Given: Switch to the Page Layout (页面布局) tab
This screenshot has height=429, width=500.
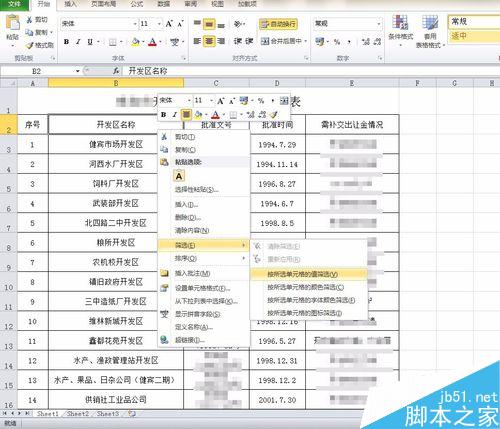Looking at the screenshot, I should click(x=103, y=4).
